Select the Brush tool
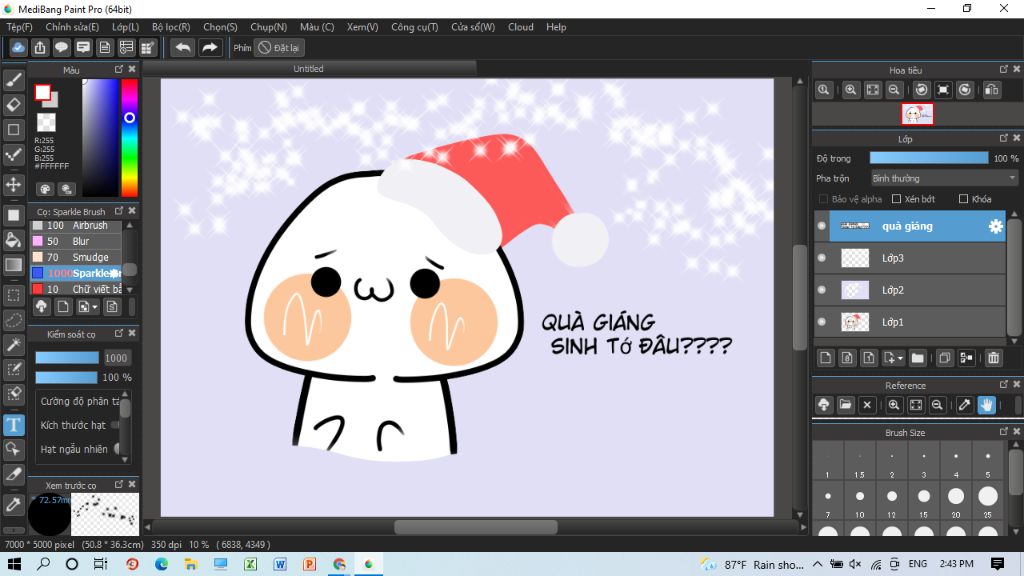This screenshot has height=576, width=1024. pyautogui.click(x=14, y=80)
